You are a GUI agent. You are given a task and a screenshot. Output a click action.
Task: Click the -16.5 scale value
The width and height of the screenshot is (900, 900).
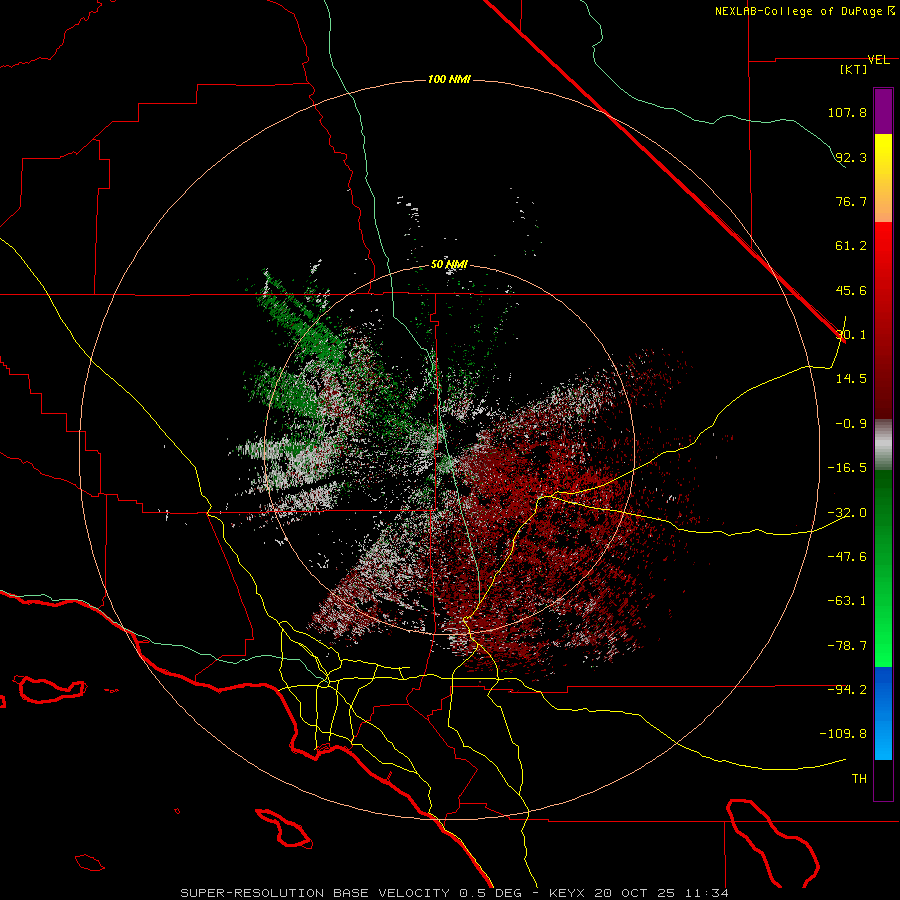pyautogui.click(x=847, y=468)
